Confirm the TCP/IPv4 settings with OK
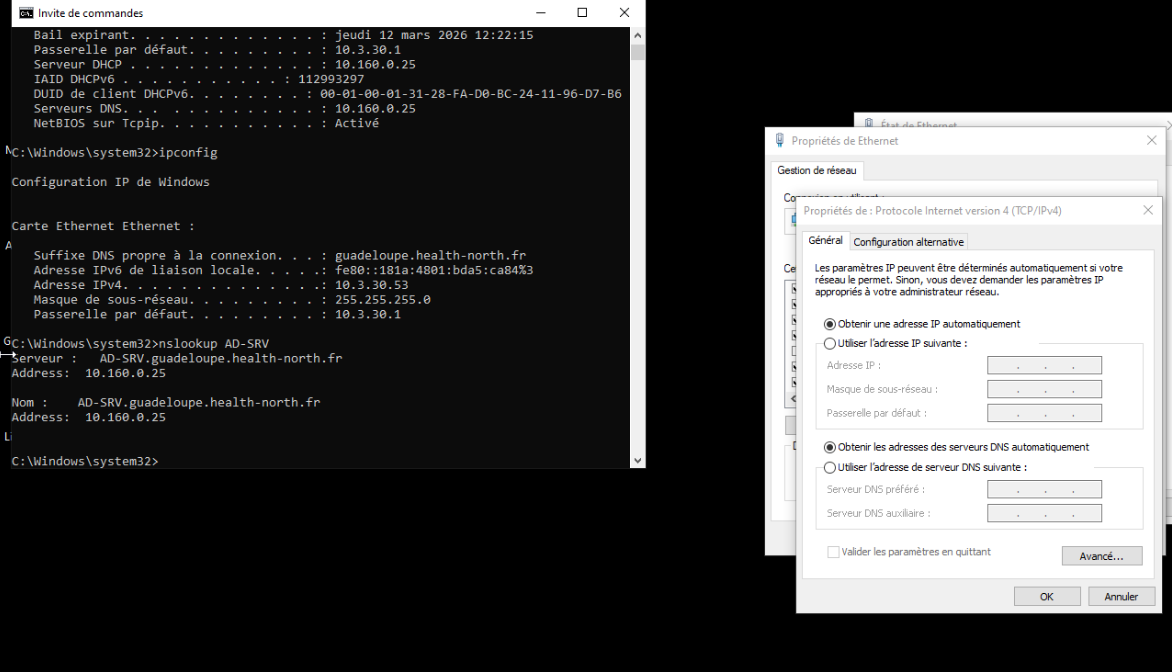1172x672 pixels. (x=1047, y=595)
